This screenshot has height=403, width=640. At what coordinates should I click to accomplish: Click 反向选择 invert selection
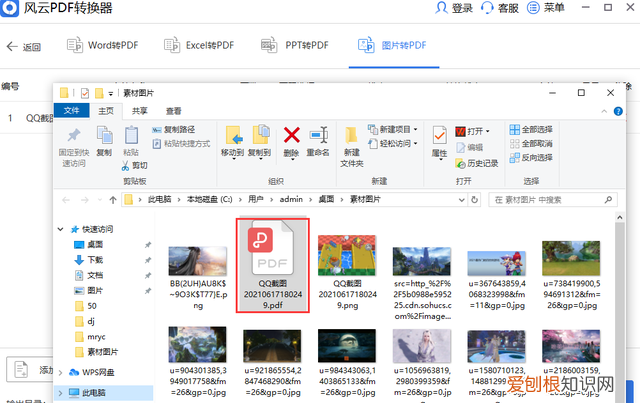531,158
